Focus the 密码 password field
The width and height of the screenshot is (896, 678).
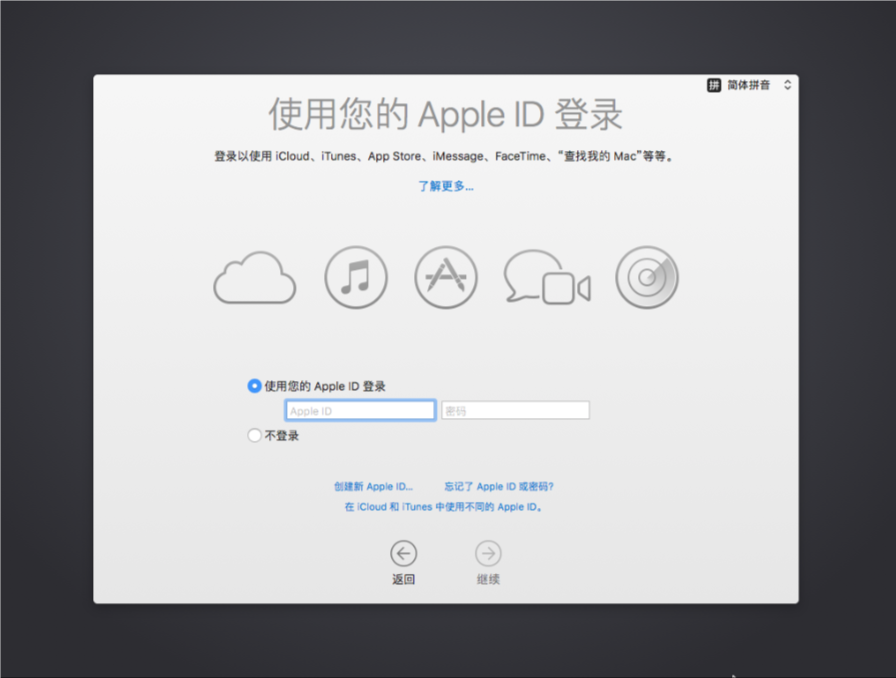(x=515, y=410)
